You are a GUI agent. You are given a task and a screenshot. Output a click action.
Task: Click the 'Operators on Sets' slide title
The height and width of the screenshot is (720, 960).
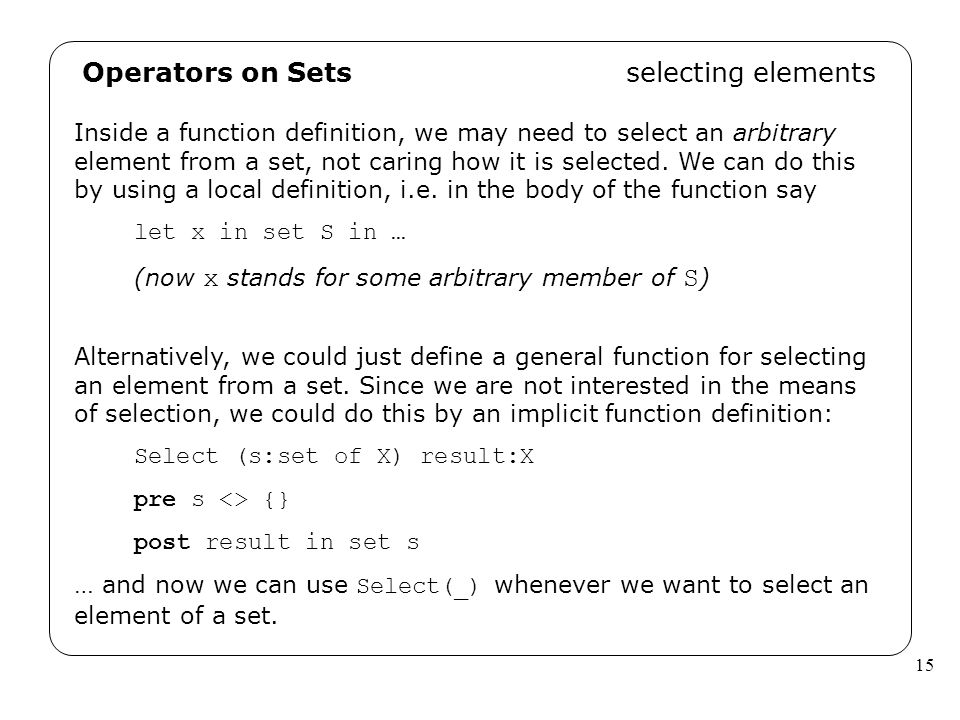point(217,72)
